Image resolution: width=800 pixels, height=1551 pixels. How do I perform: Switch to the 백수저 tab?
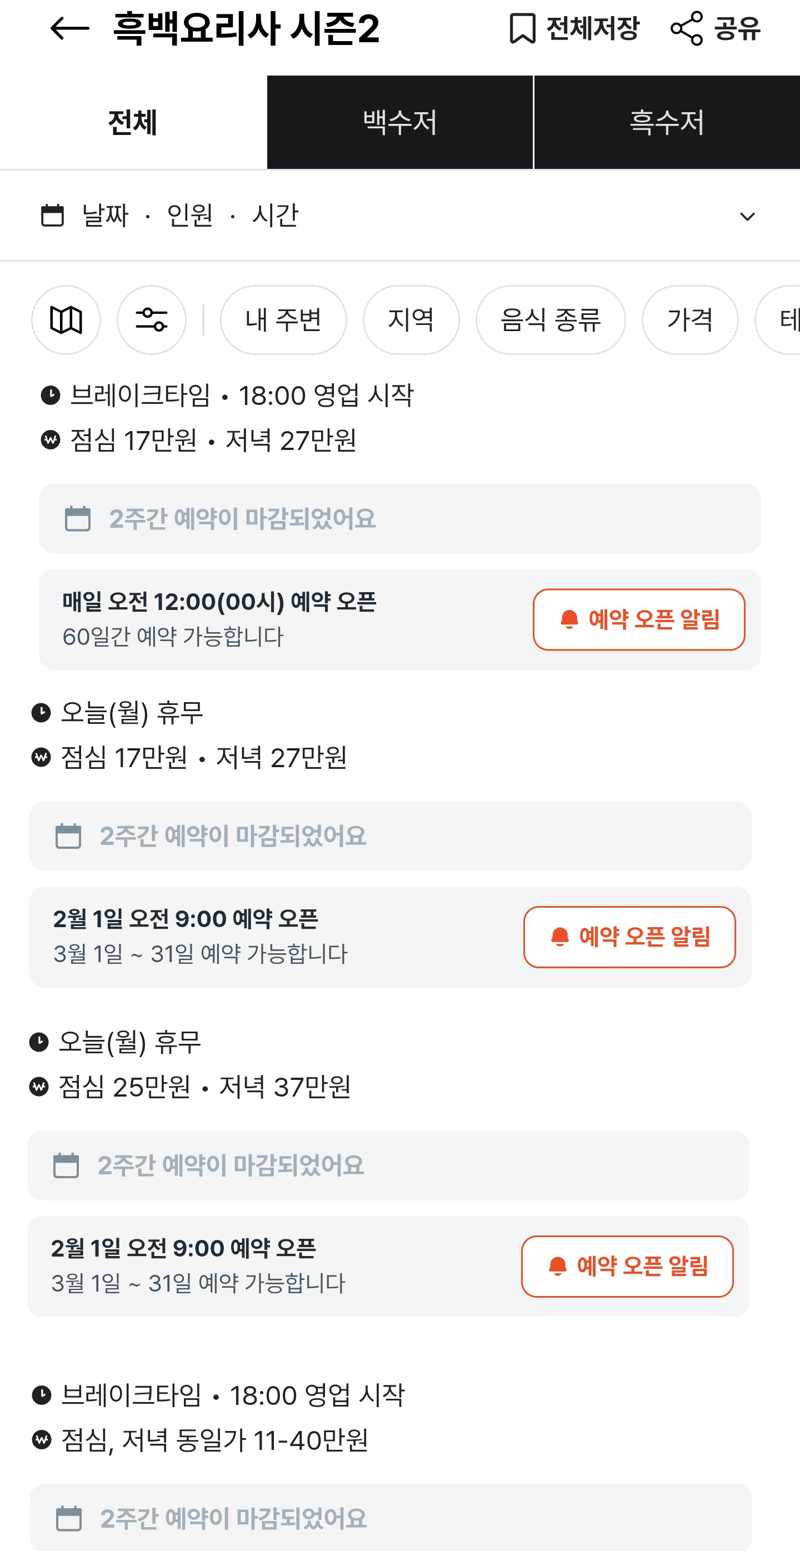(400, 122)
